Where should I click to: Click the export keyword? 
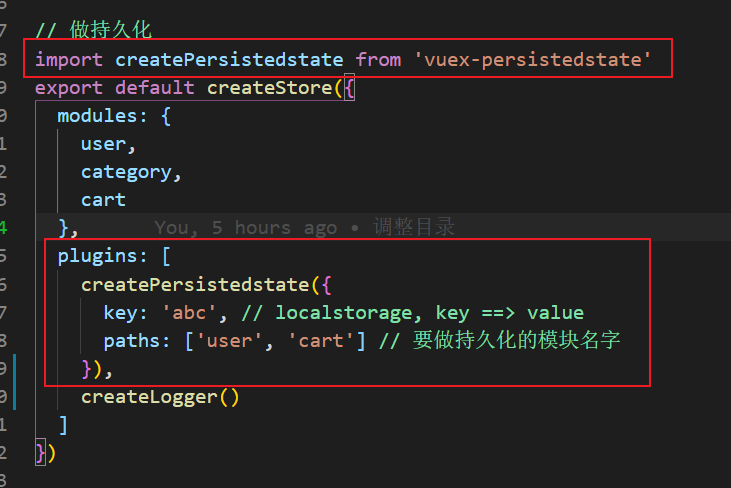69,88
